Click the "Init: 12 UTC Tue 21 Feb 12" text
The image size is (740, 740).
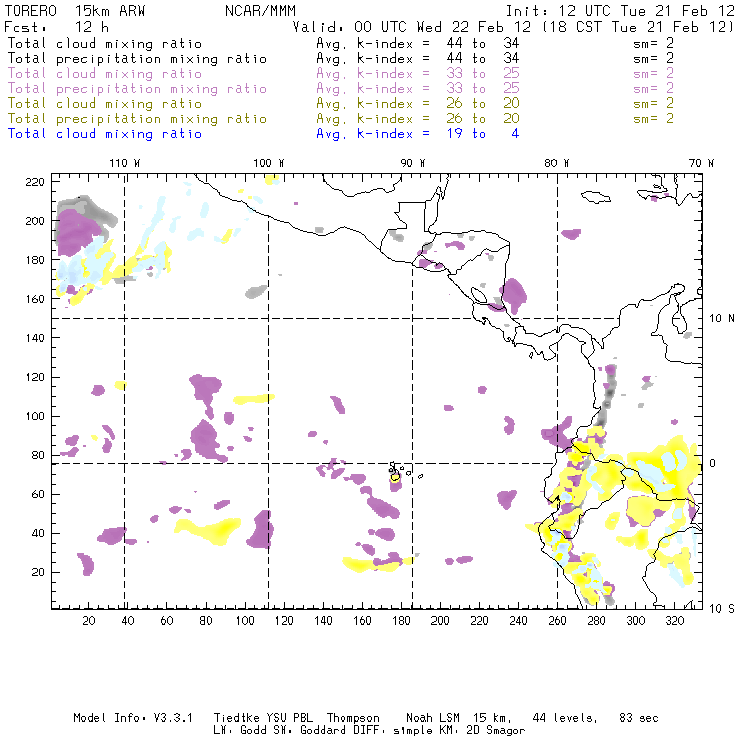620,10
